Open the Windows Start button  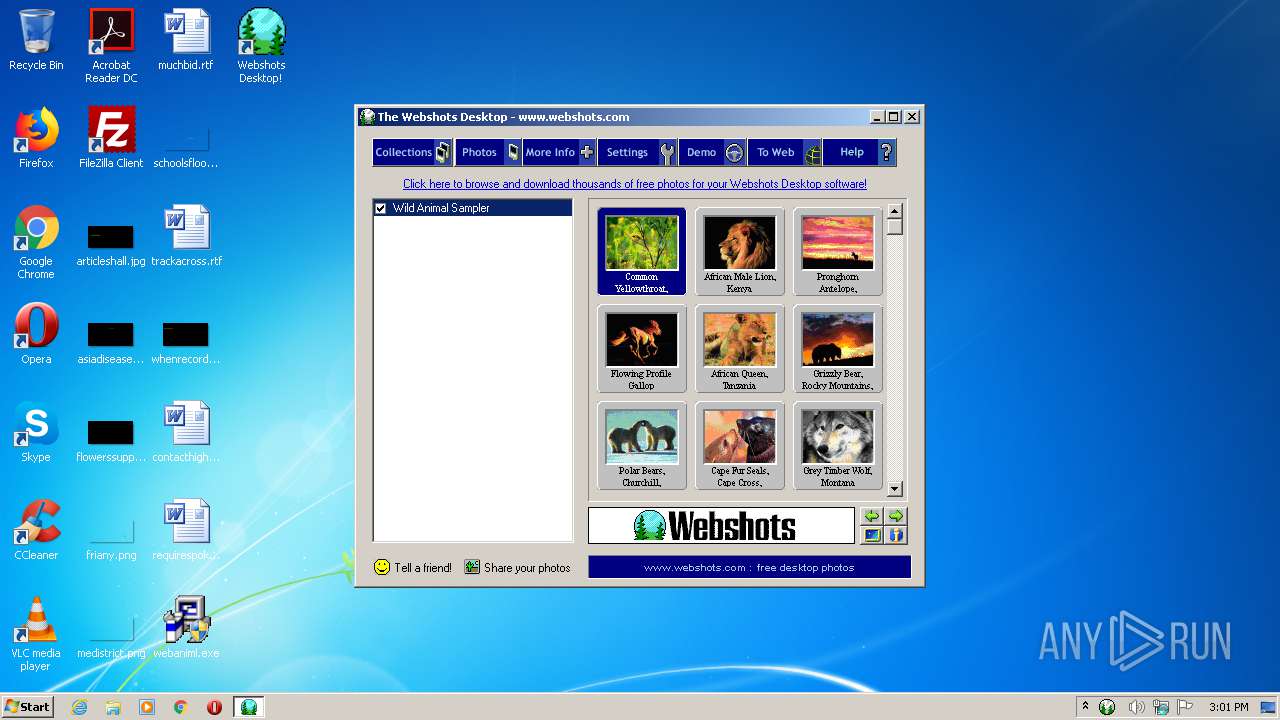(28, 707)
